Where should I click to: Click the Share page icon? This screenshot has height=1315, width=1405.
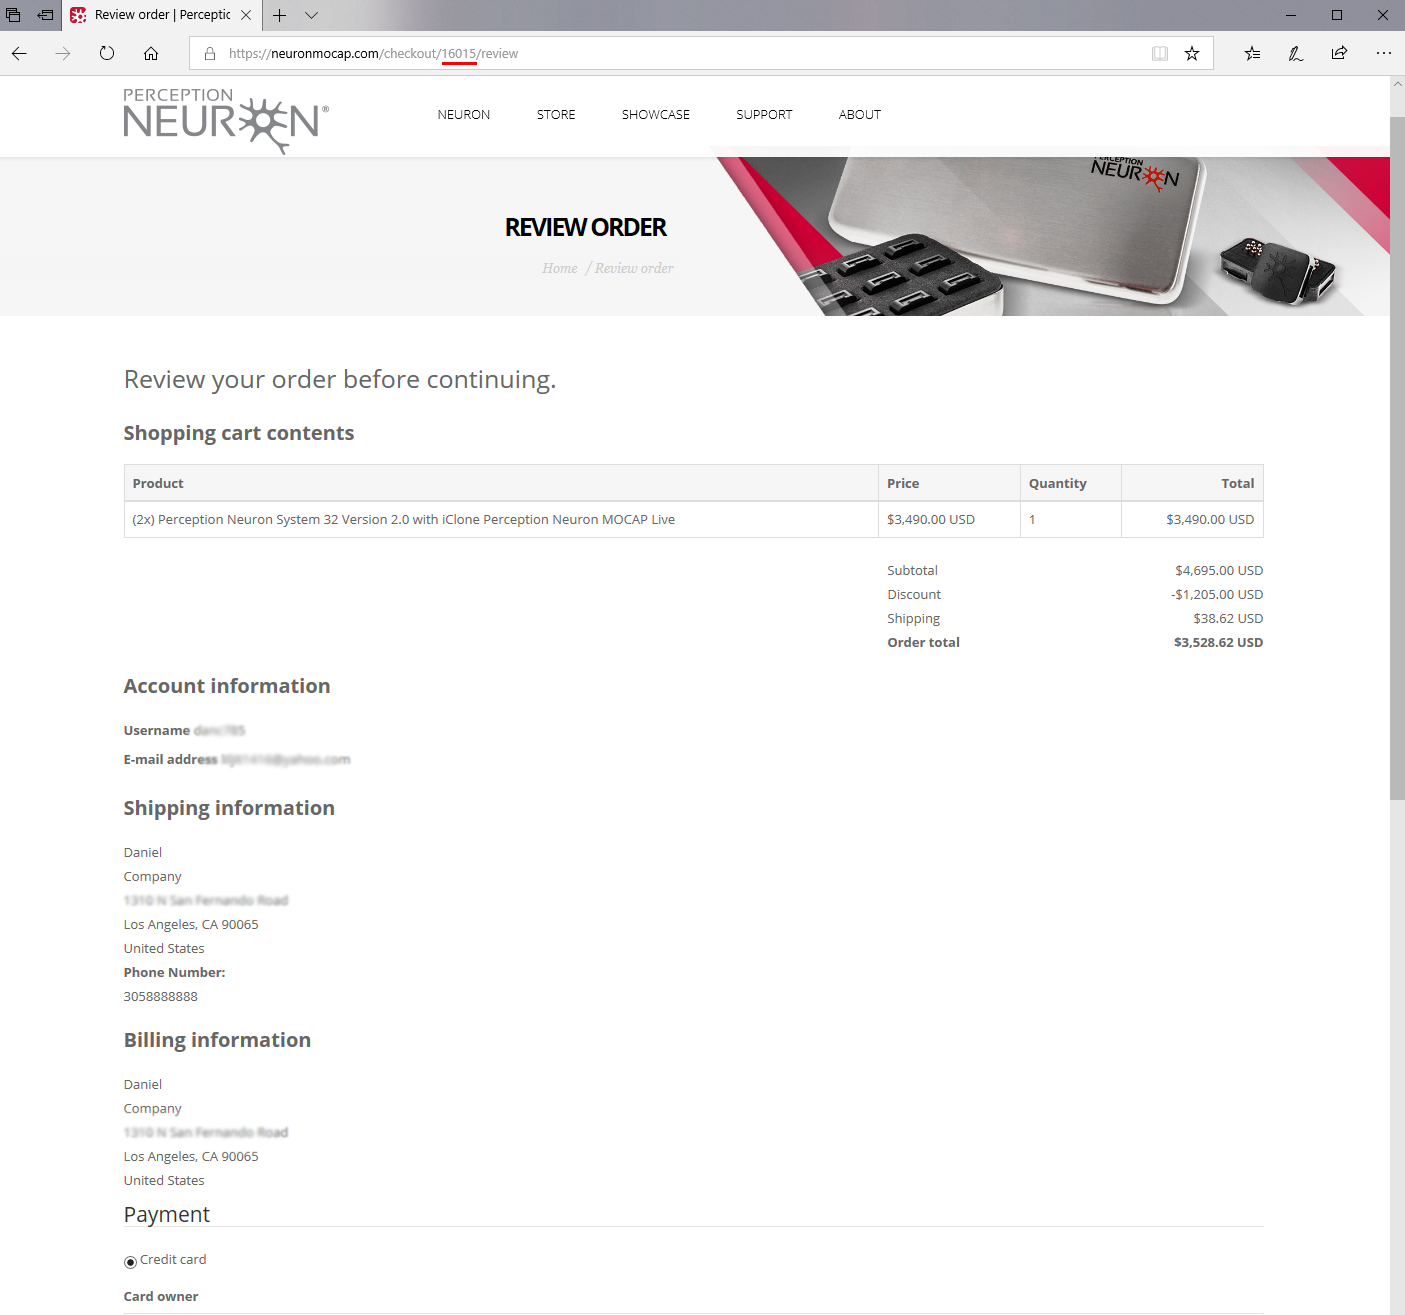coord(1340,54)
